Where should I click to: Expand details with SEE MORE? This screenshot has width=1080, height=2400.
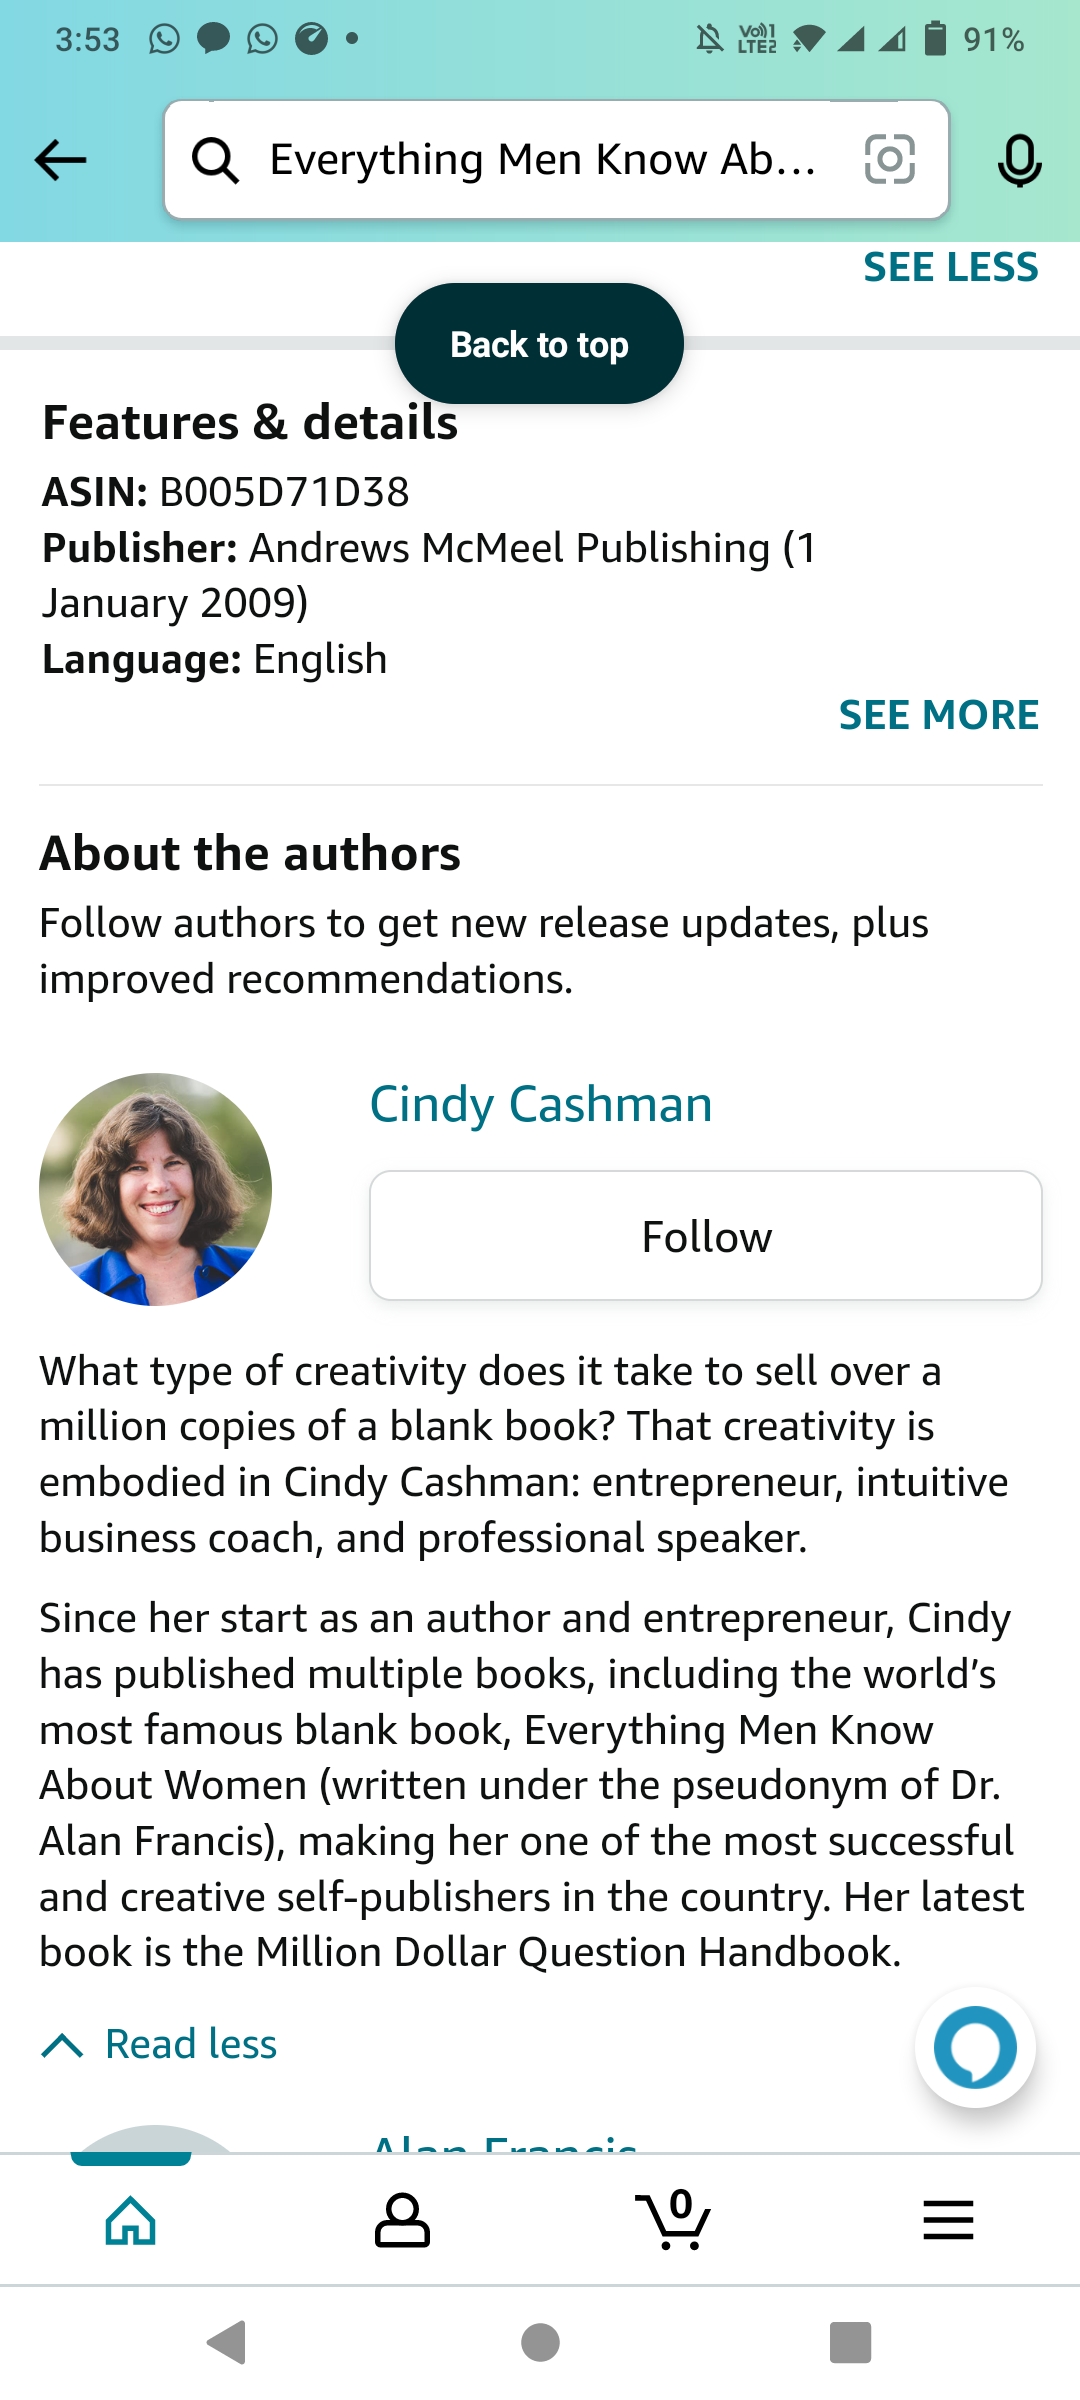click(x=938, y=715)
